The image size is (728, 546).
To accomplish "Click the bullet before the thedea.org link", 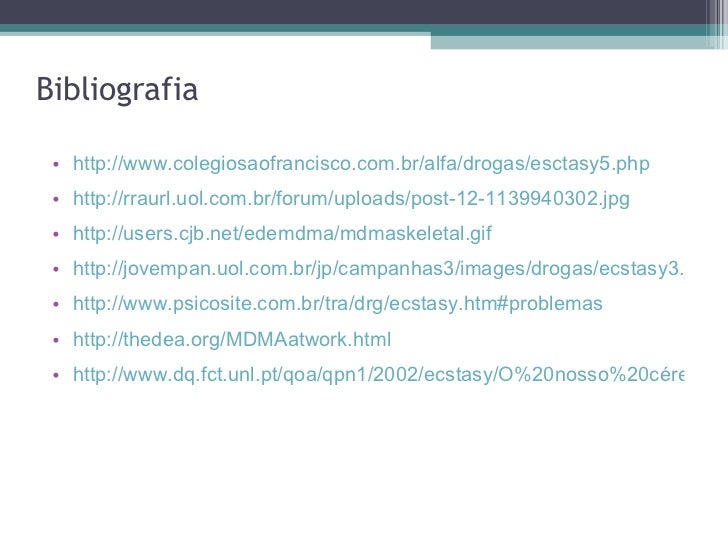I will point(56,340).
